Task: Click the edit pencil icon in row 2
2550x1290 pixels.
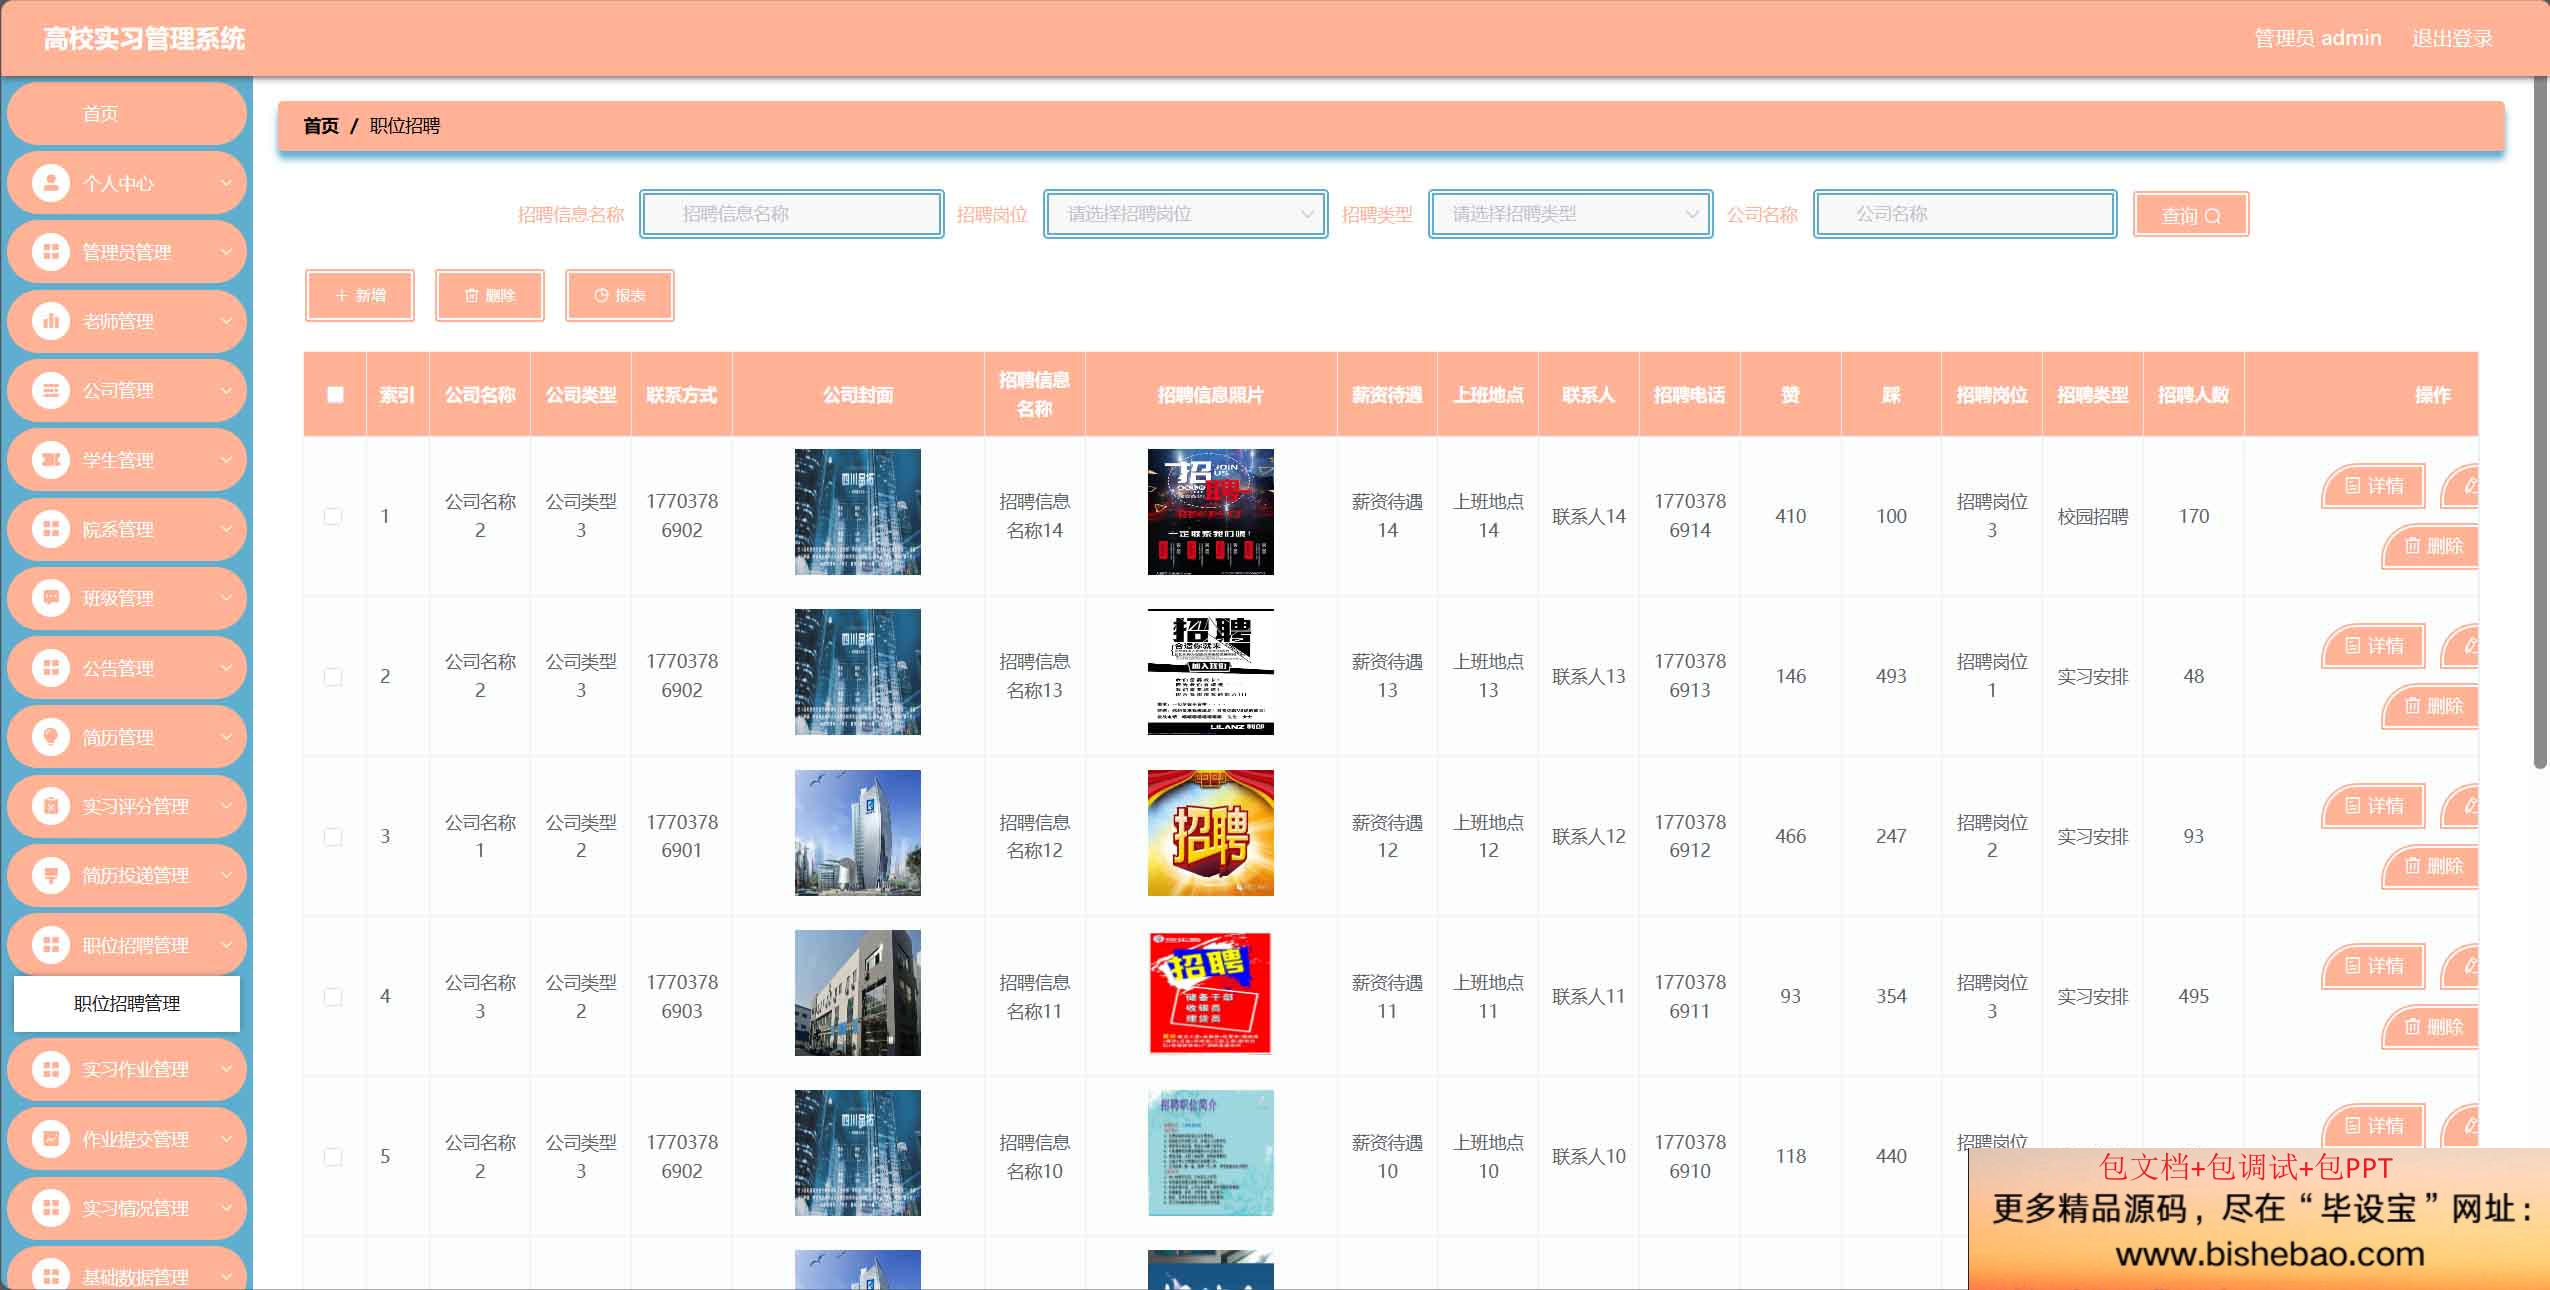Action: [x=2470, y=646]
